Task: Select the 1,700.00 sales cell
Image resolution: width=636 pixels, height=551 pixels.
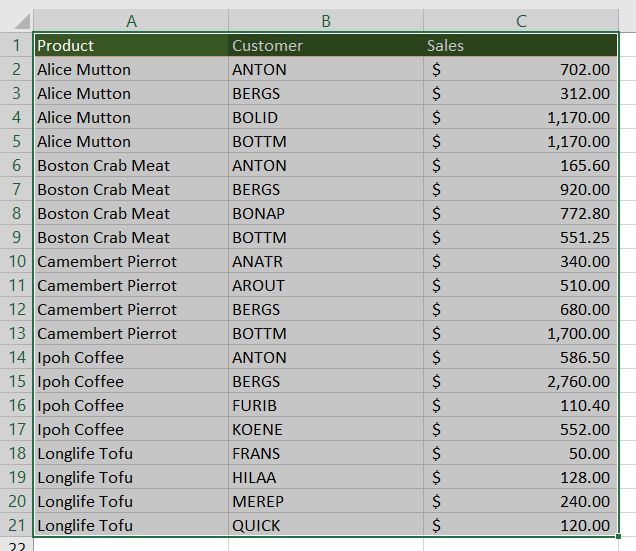Action: (521, 333)
